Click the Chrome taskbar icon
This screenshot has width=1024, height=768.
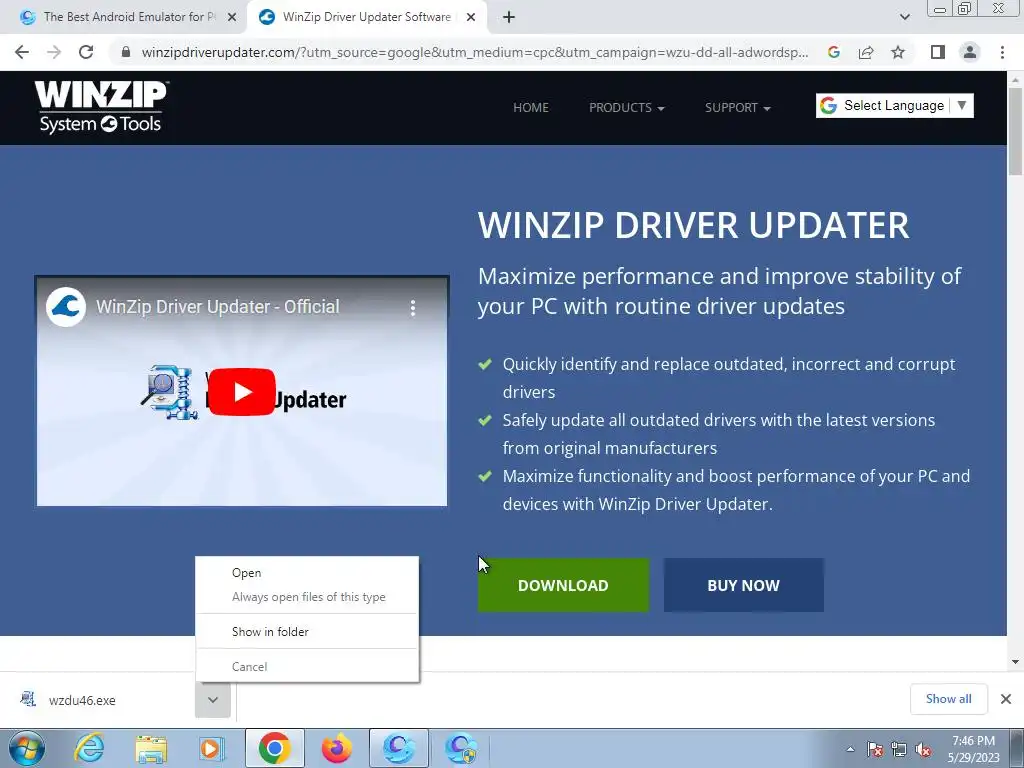pos(274,748)
